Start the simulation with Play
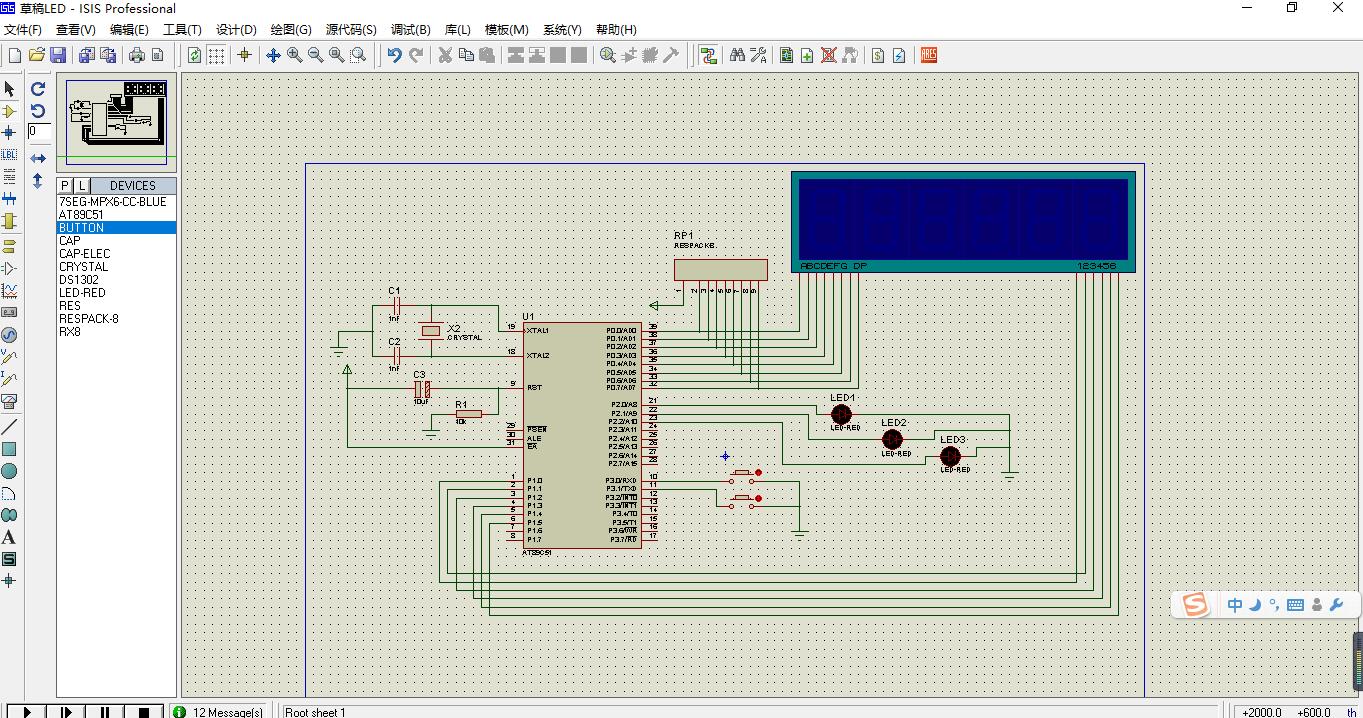Image resolution: width=1363 pixels, height=718 pixels. [27, 712]
